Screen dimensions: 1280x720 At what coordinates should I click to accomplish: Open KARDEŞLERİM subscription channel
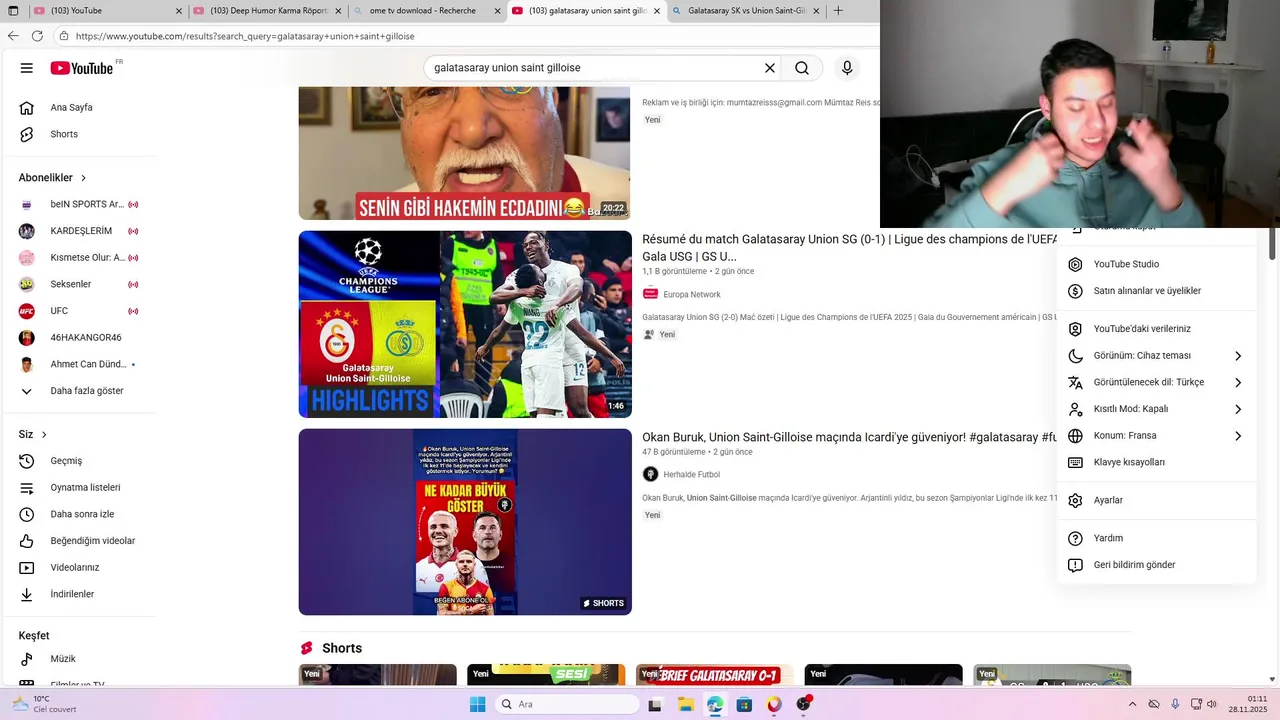coord(80,231)
